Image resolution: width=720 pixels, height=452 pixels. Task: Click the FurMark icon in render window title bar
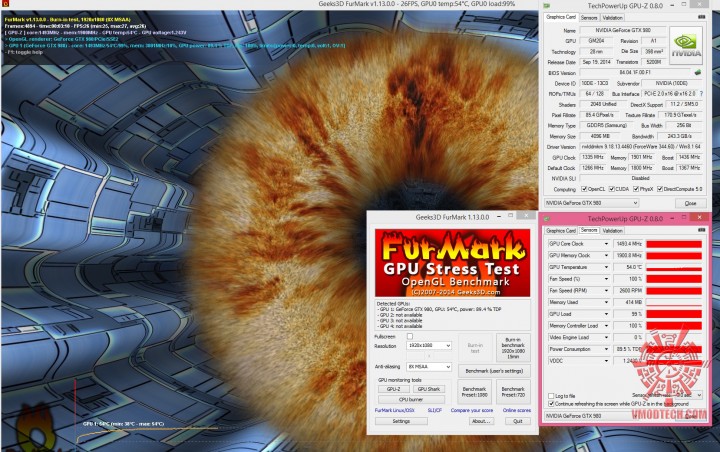pyautogui.click(x=5, y=3)
